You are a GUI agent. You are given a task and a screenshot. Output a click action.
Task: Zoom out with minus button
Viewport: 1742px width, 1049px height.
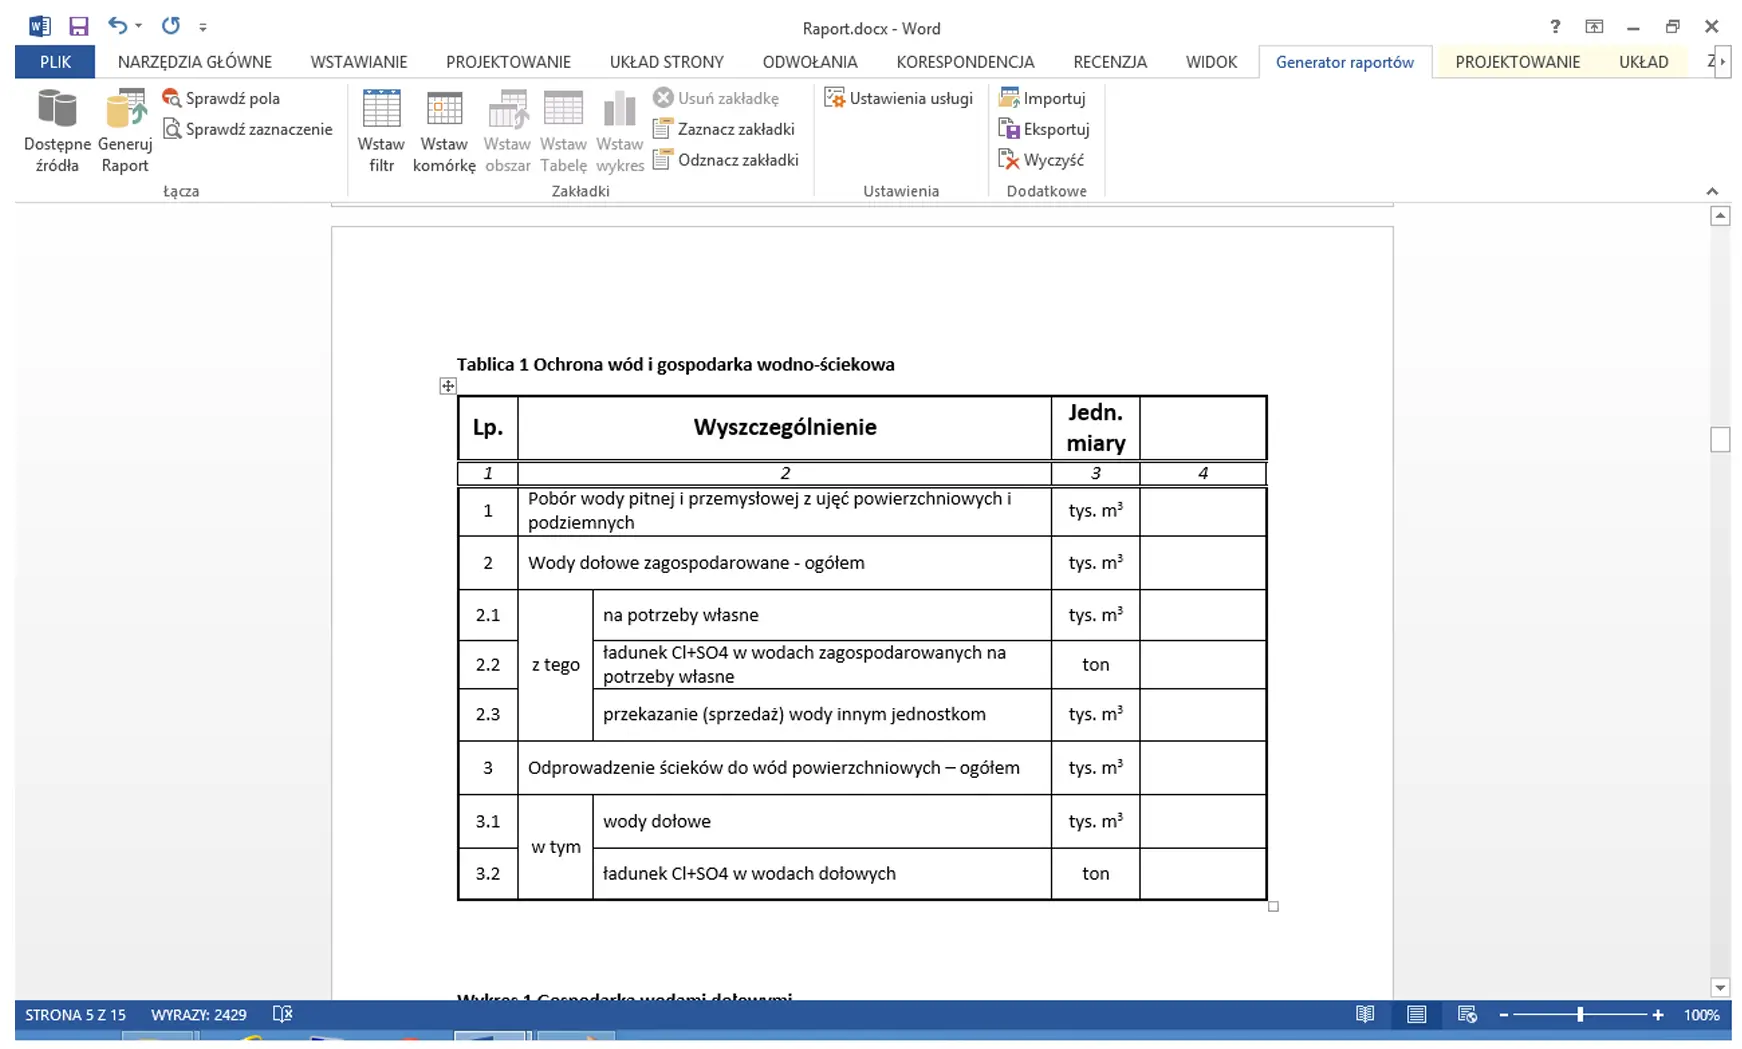[1503, 1014]
